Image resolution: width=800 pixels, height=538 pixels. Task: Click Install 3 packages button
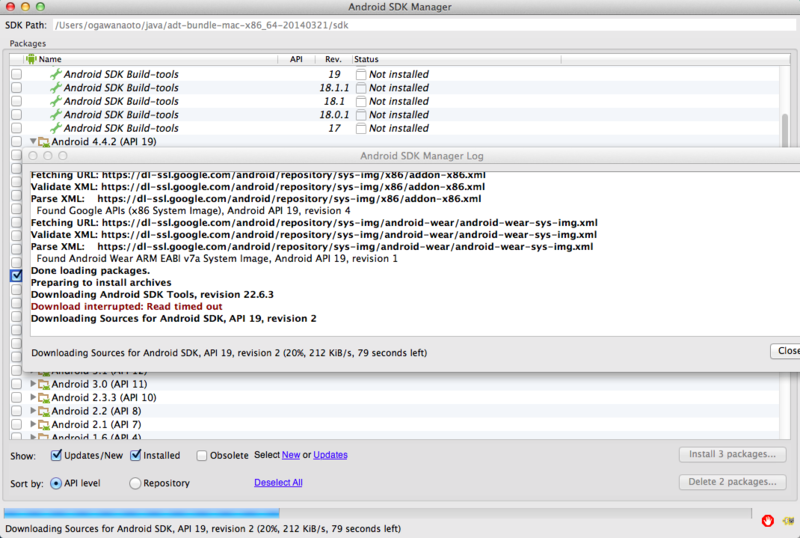point(732,454)
